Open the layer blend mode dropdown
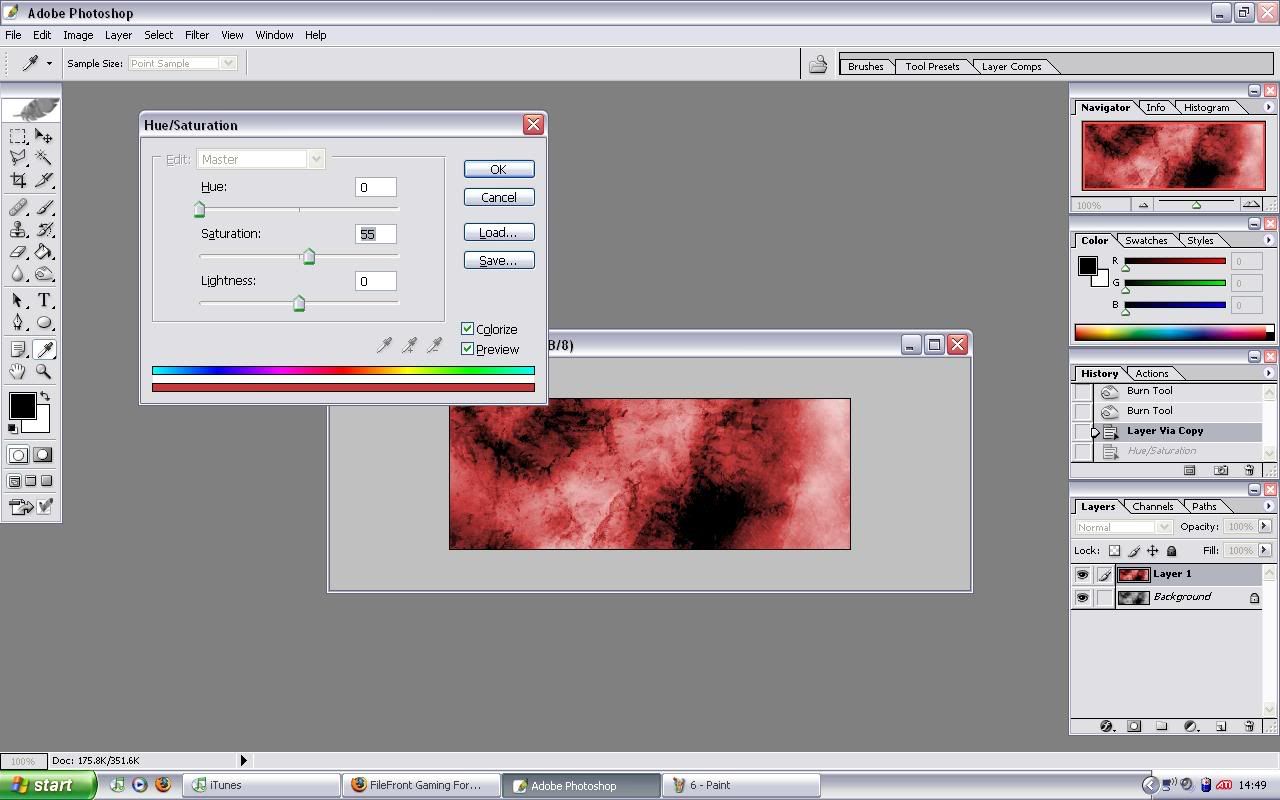 (x=1123, y=527)
